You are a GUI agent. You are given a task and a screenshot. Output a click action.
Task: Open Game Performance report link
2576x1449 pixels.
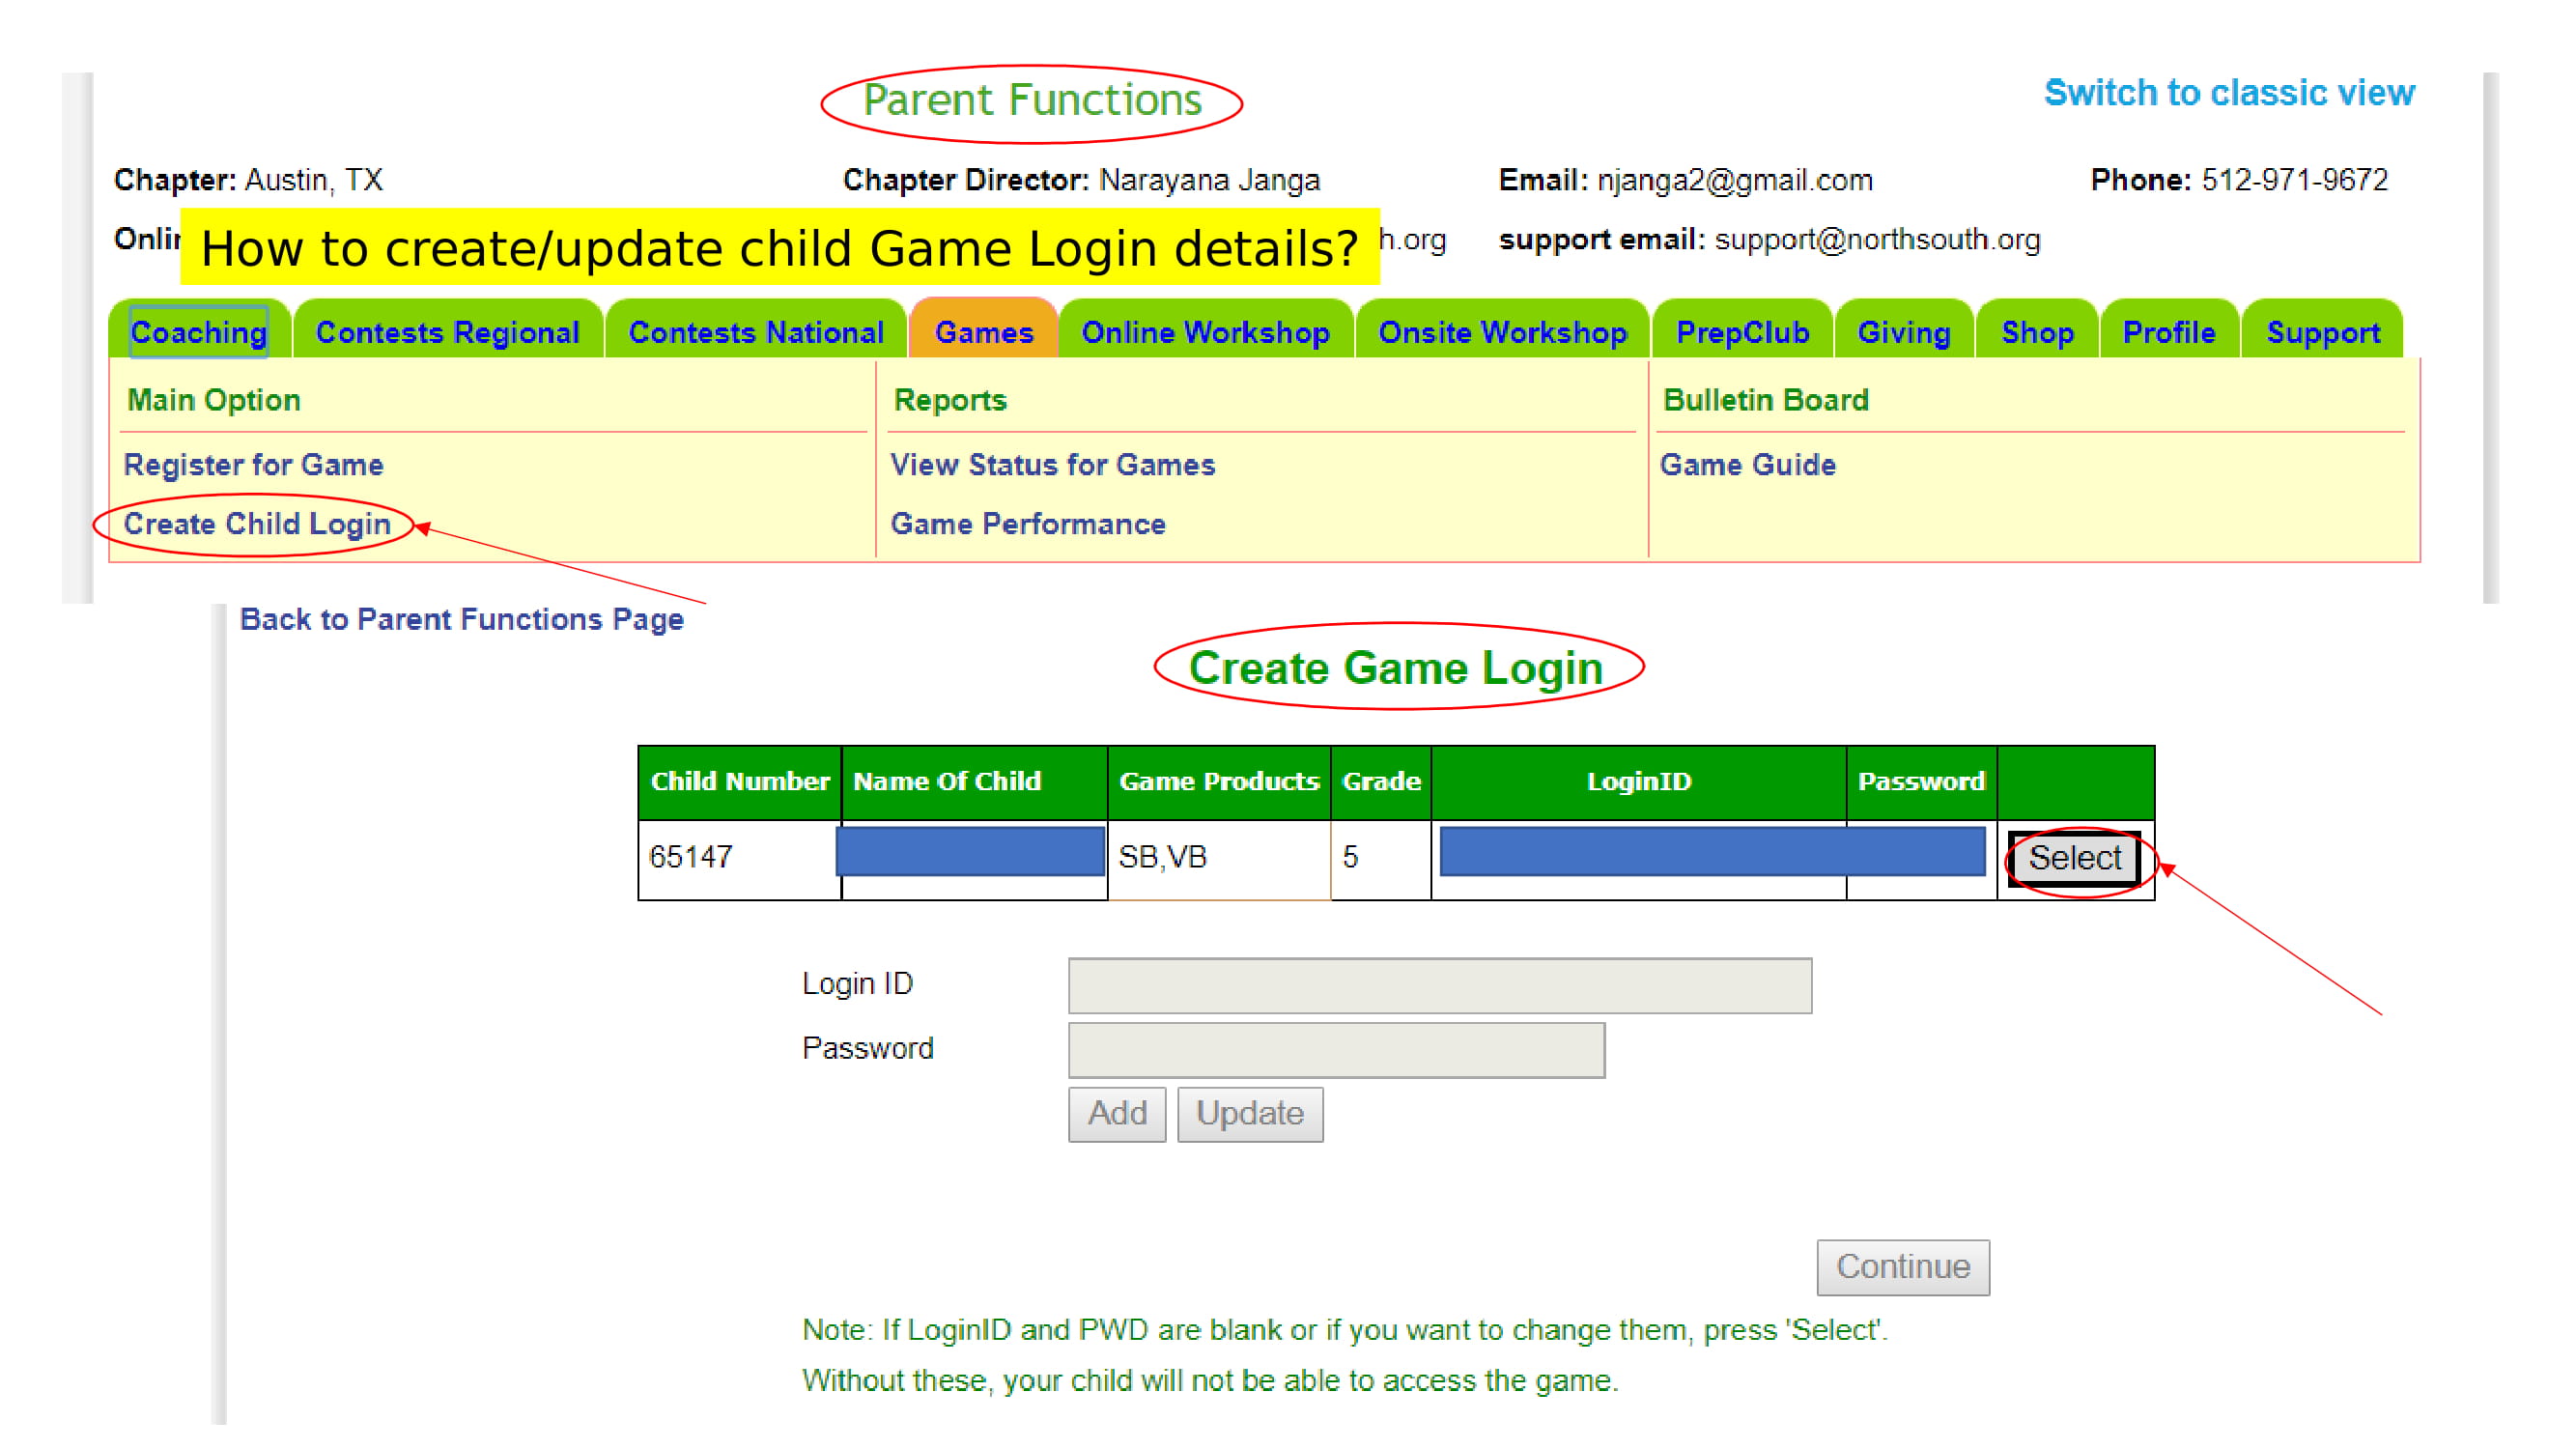tap(1030, 522)
